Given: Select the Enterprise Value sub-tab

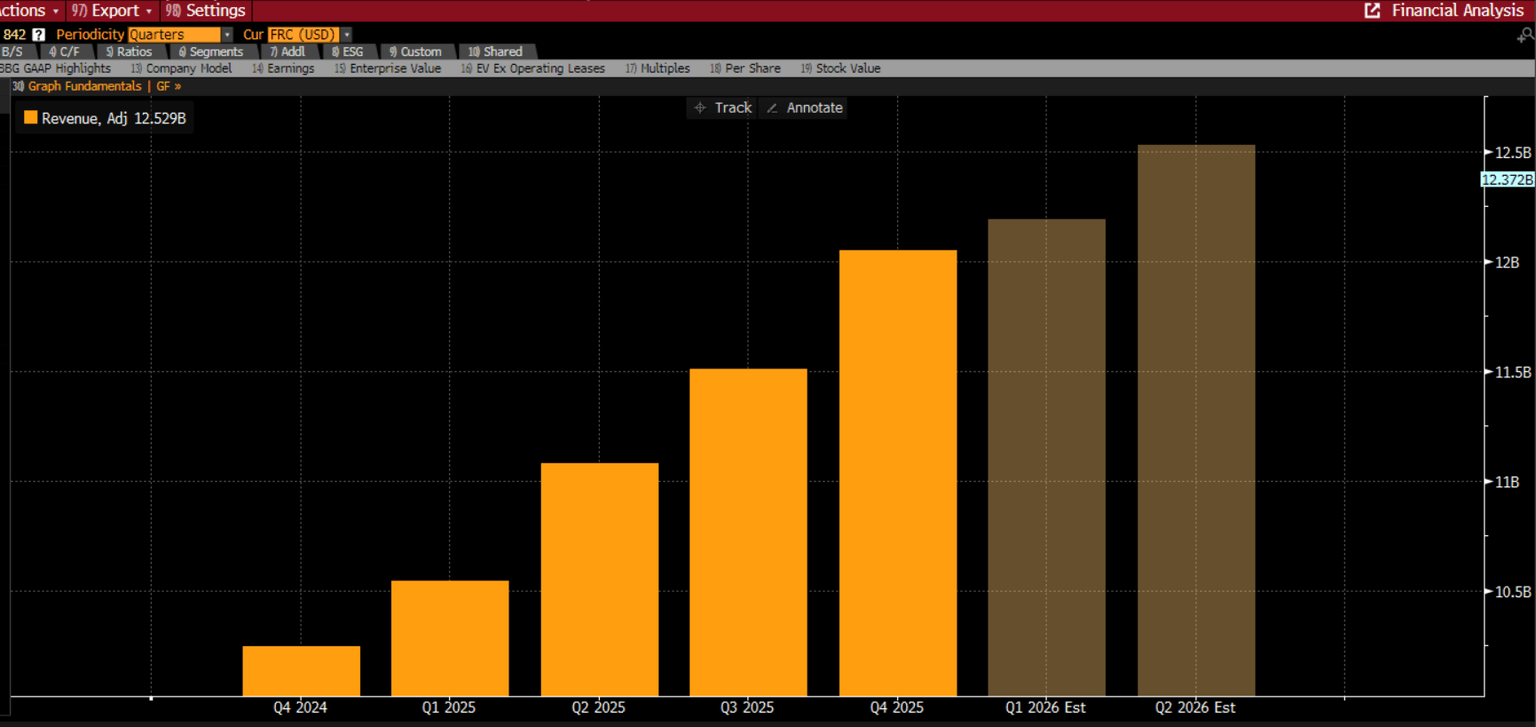Looking at the screenshot, I should [388, 69].
